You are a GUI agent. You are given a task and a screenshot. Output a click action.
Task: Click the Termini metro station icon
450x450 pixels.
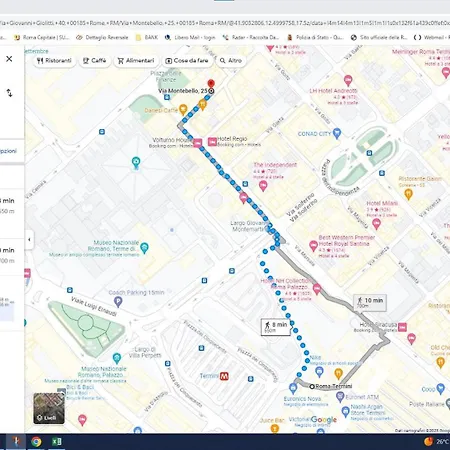coord(224,376)
